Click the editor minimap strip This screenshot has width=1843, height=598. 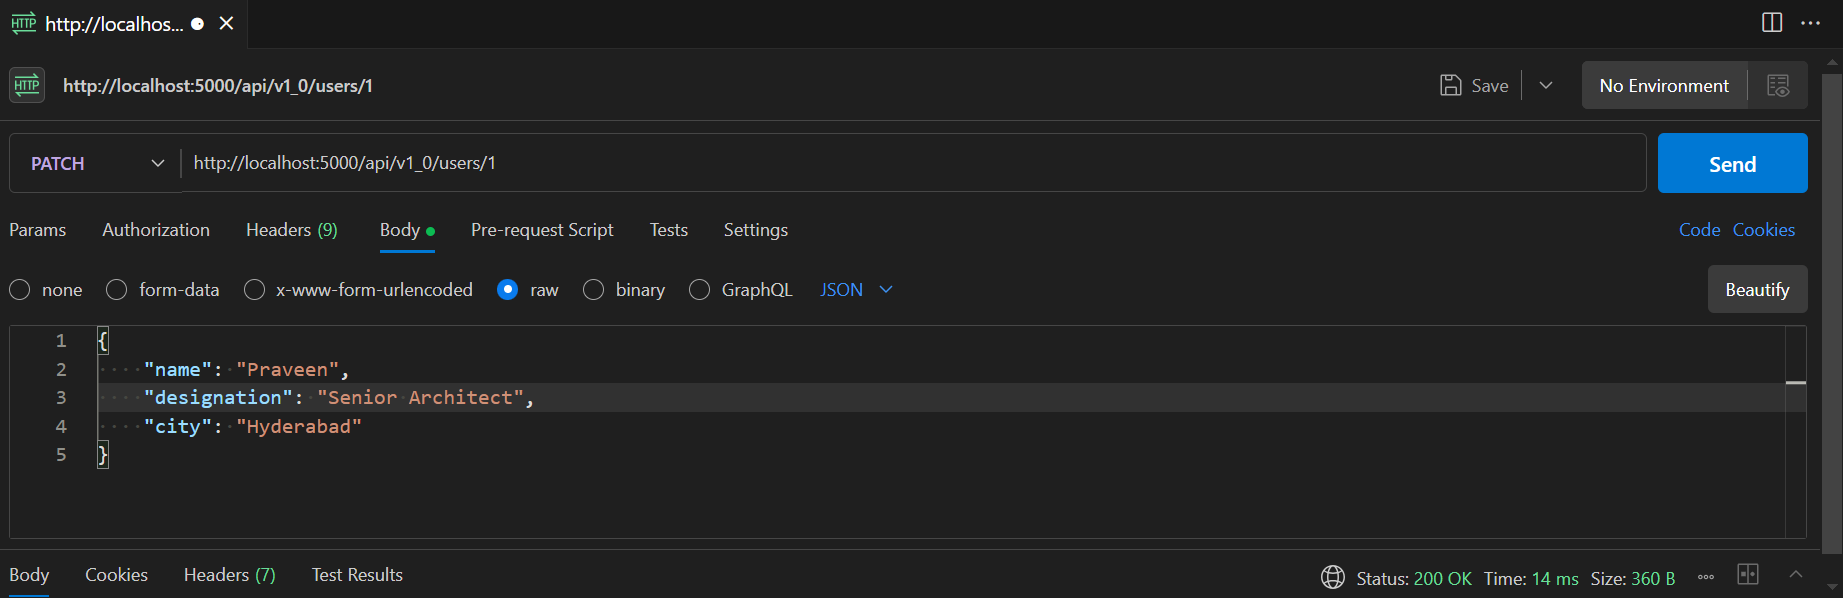(x=1796, y=432)
